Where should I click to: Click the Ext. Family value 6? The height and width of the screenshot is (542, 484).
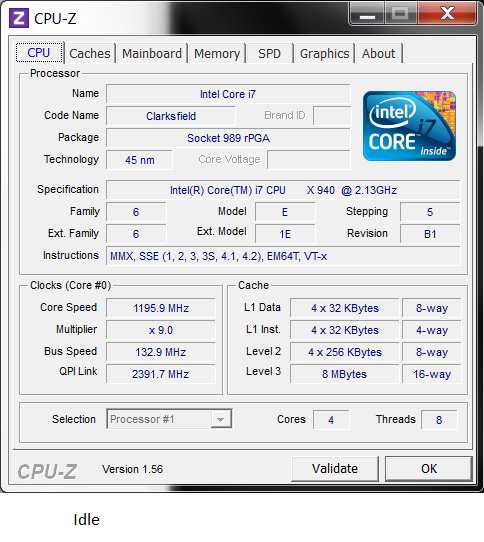click(x=136, y=234)
